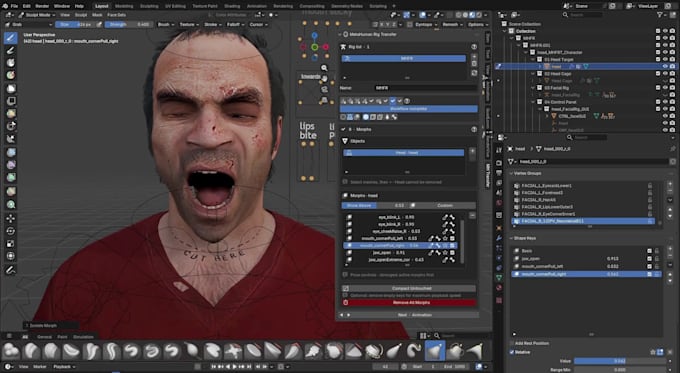Toggle jaw_open shape key checkbox
Image resolution: width=680 pixels, height=373 pixels.
pyautogui.click(x=649, y=258)
